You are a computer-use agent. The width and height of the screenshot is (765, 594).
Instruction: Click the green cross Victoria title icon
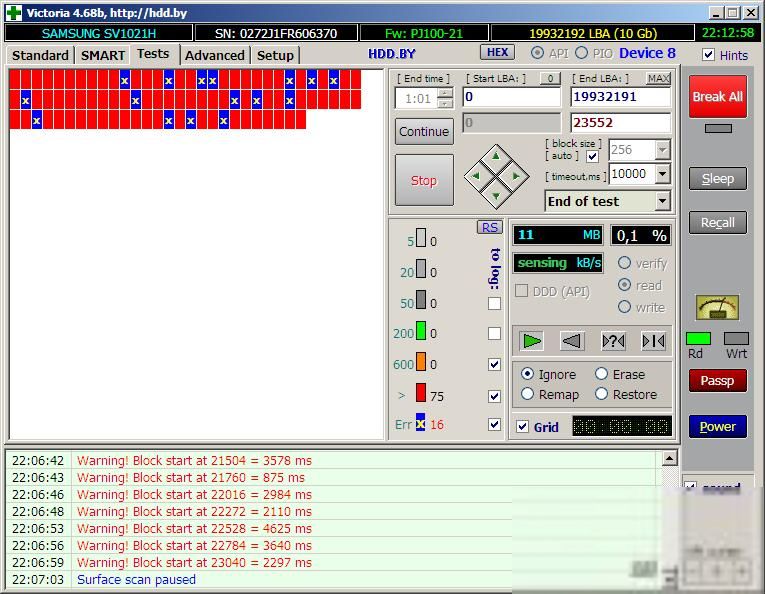[x=14, y=13]
